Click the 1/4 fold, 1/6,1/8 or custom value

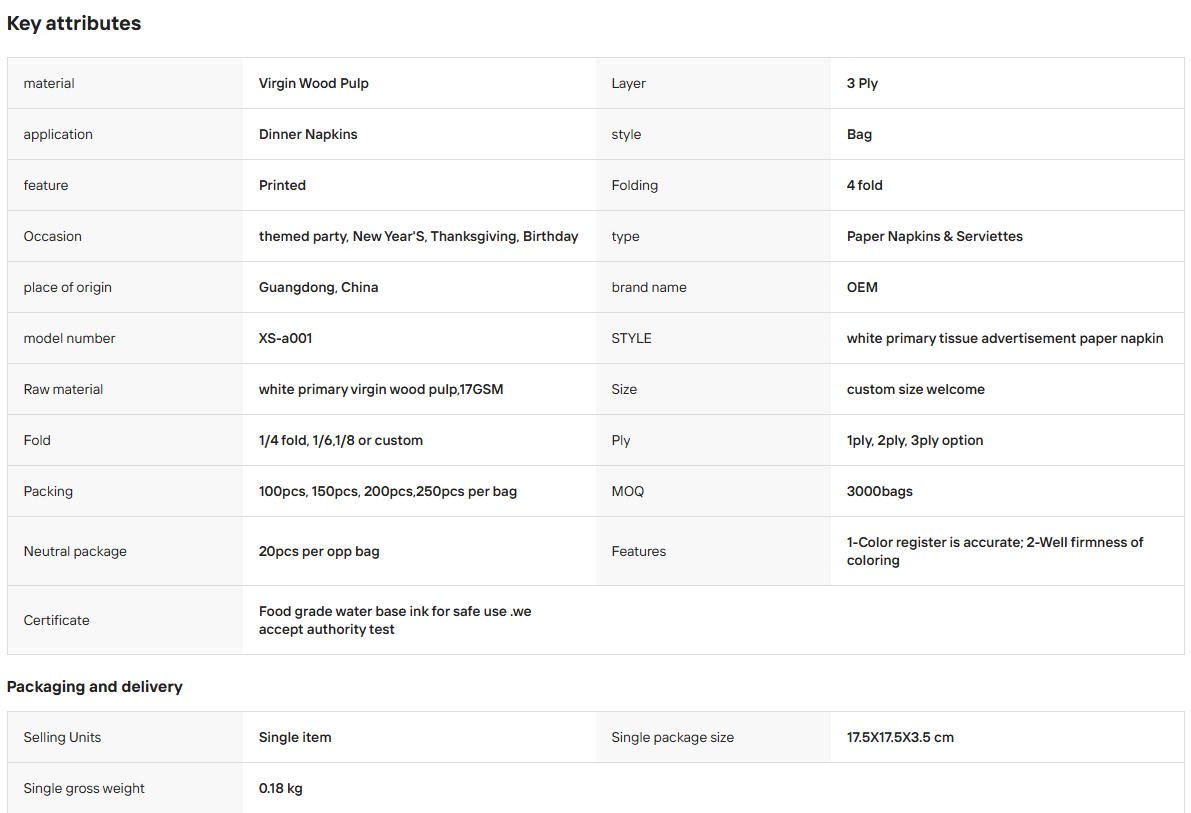tap(340, 440)
